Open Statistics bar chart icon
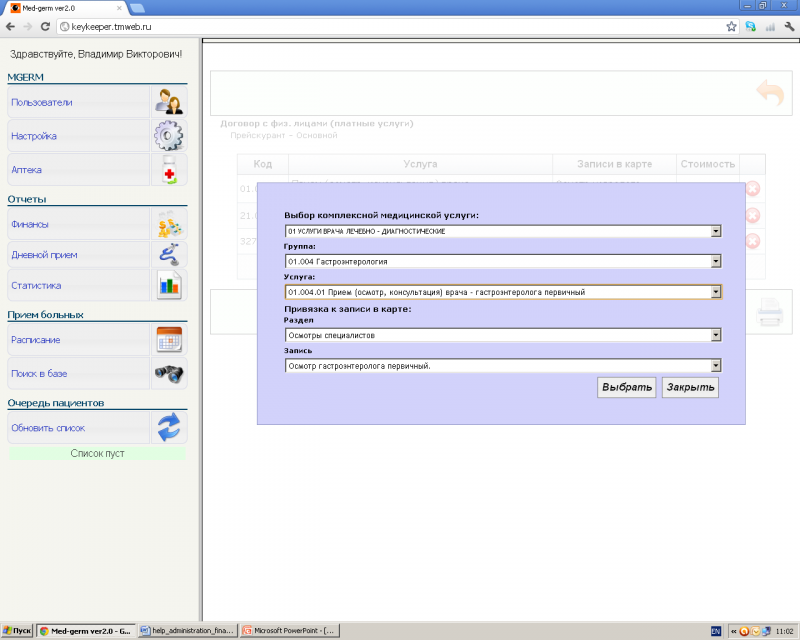The height and width of the screenshot is (640, 800). [x=168, y=285]
